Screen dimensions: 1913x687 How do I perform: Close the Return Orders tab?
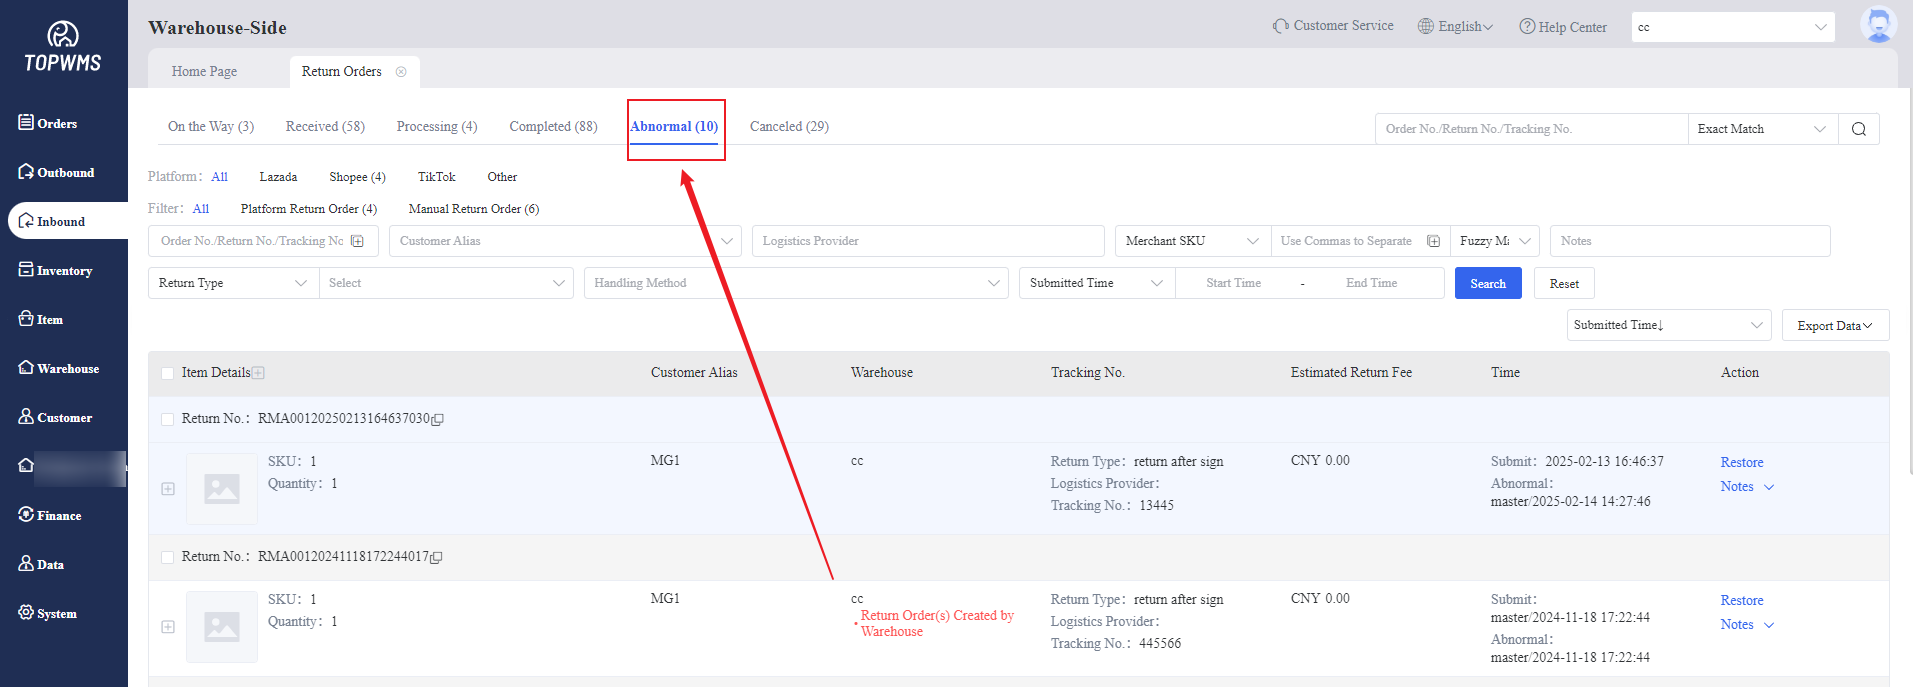(401, 72)
